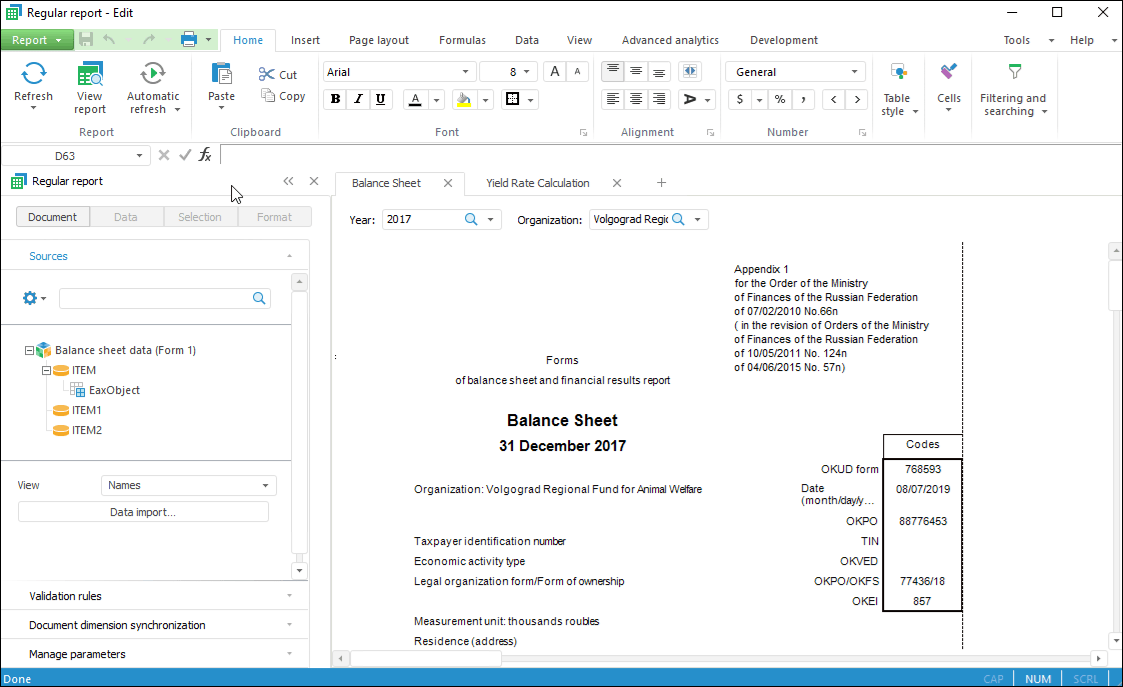This screenshot has width=1123, height=687.
Task: Toggle bold formatting
Action: 335,99
